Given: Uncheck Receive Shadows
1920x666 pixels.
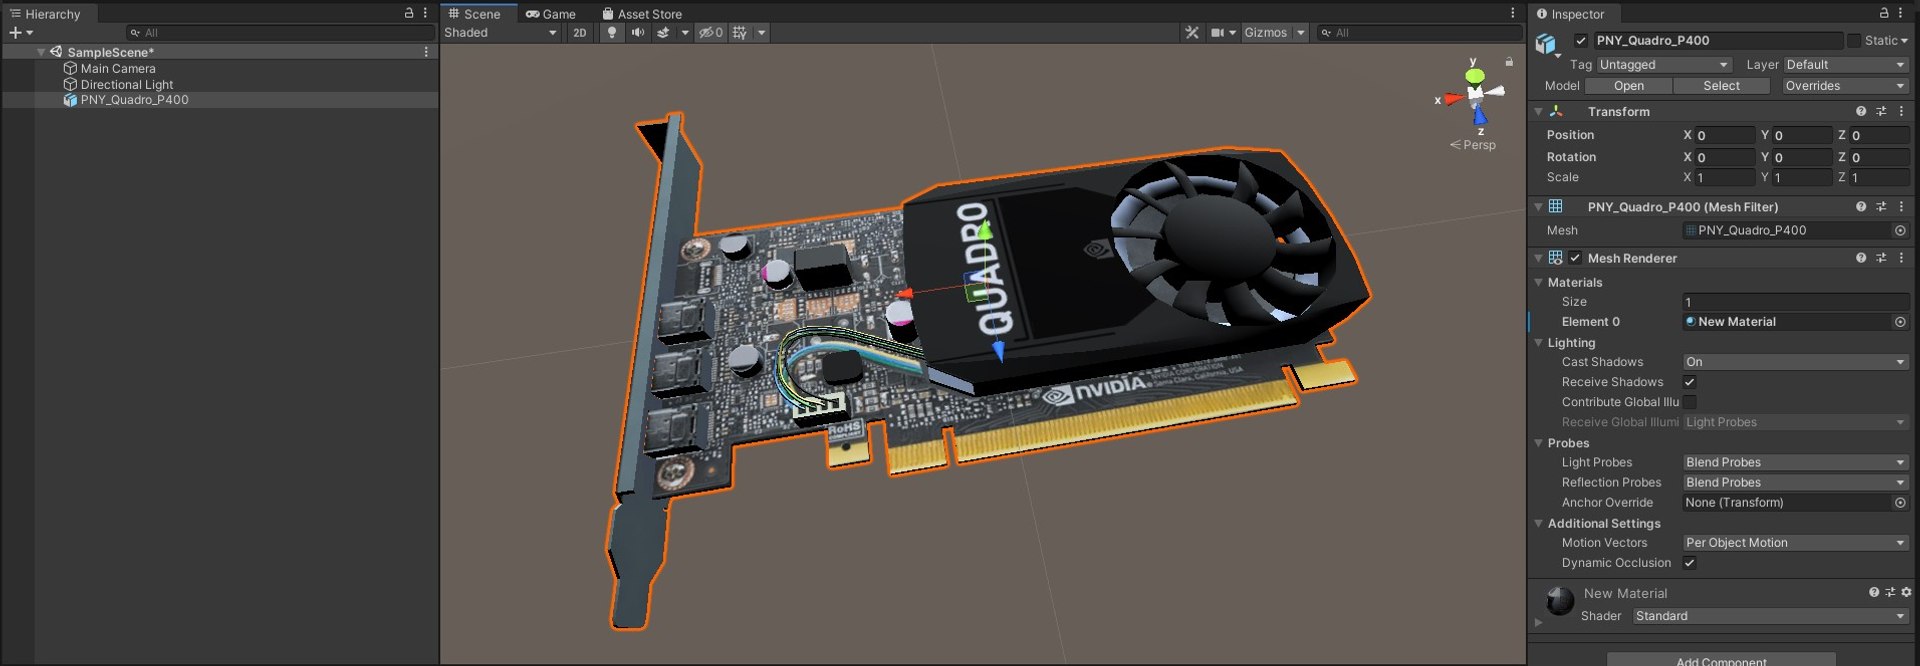Looking at the screenshot, I should tap(1689, 382).
